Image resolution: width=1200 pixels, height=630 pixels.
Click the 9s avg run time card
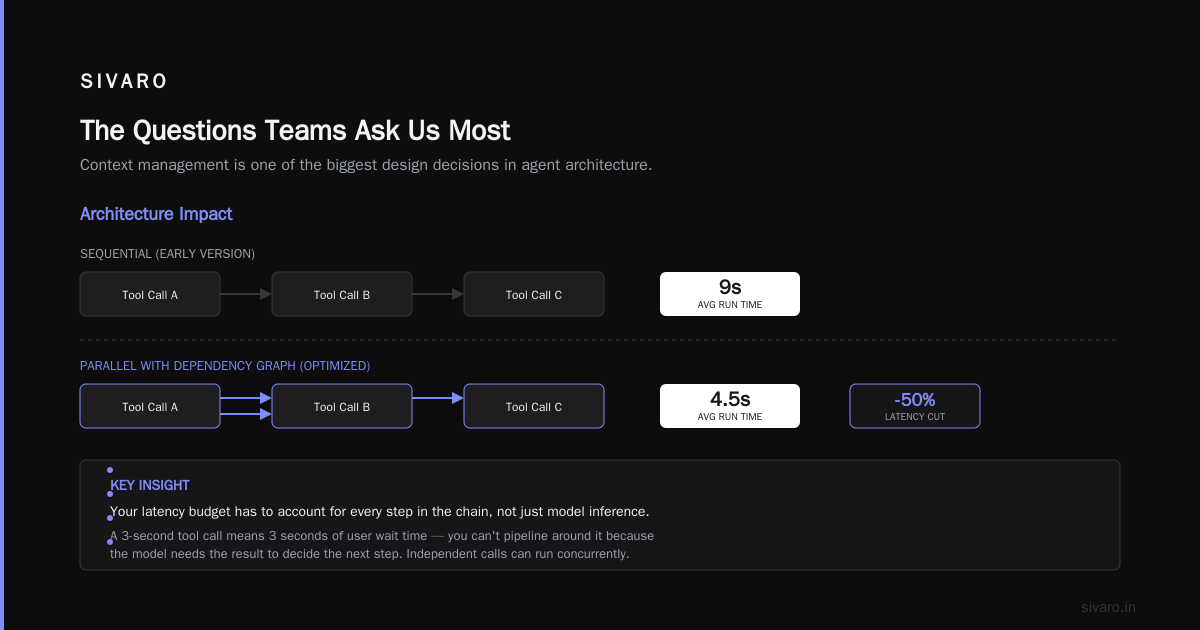(x=730, y=294)
